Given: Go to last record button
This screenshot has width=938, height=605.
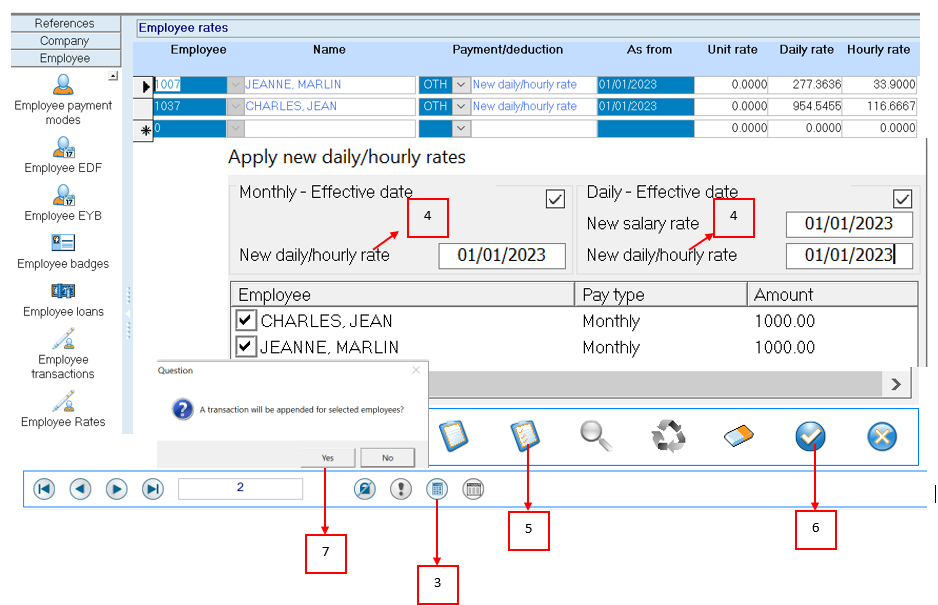Looking at the screenshot, I should coord(153,489).
